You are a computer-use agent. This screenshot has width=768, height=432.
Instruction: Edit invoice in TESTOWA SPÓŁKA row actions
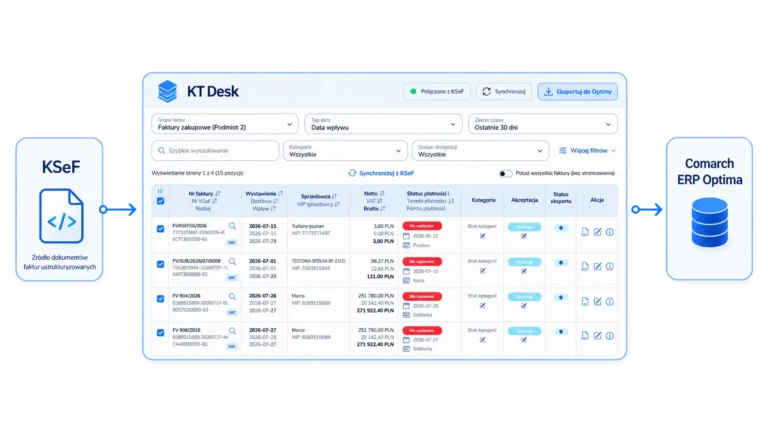(x=598, y=266)
